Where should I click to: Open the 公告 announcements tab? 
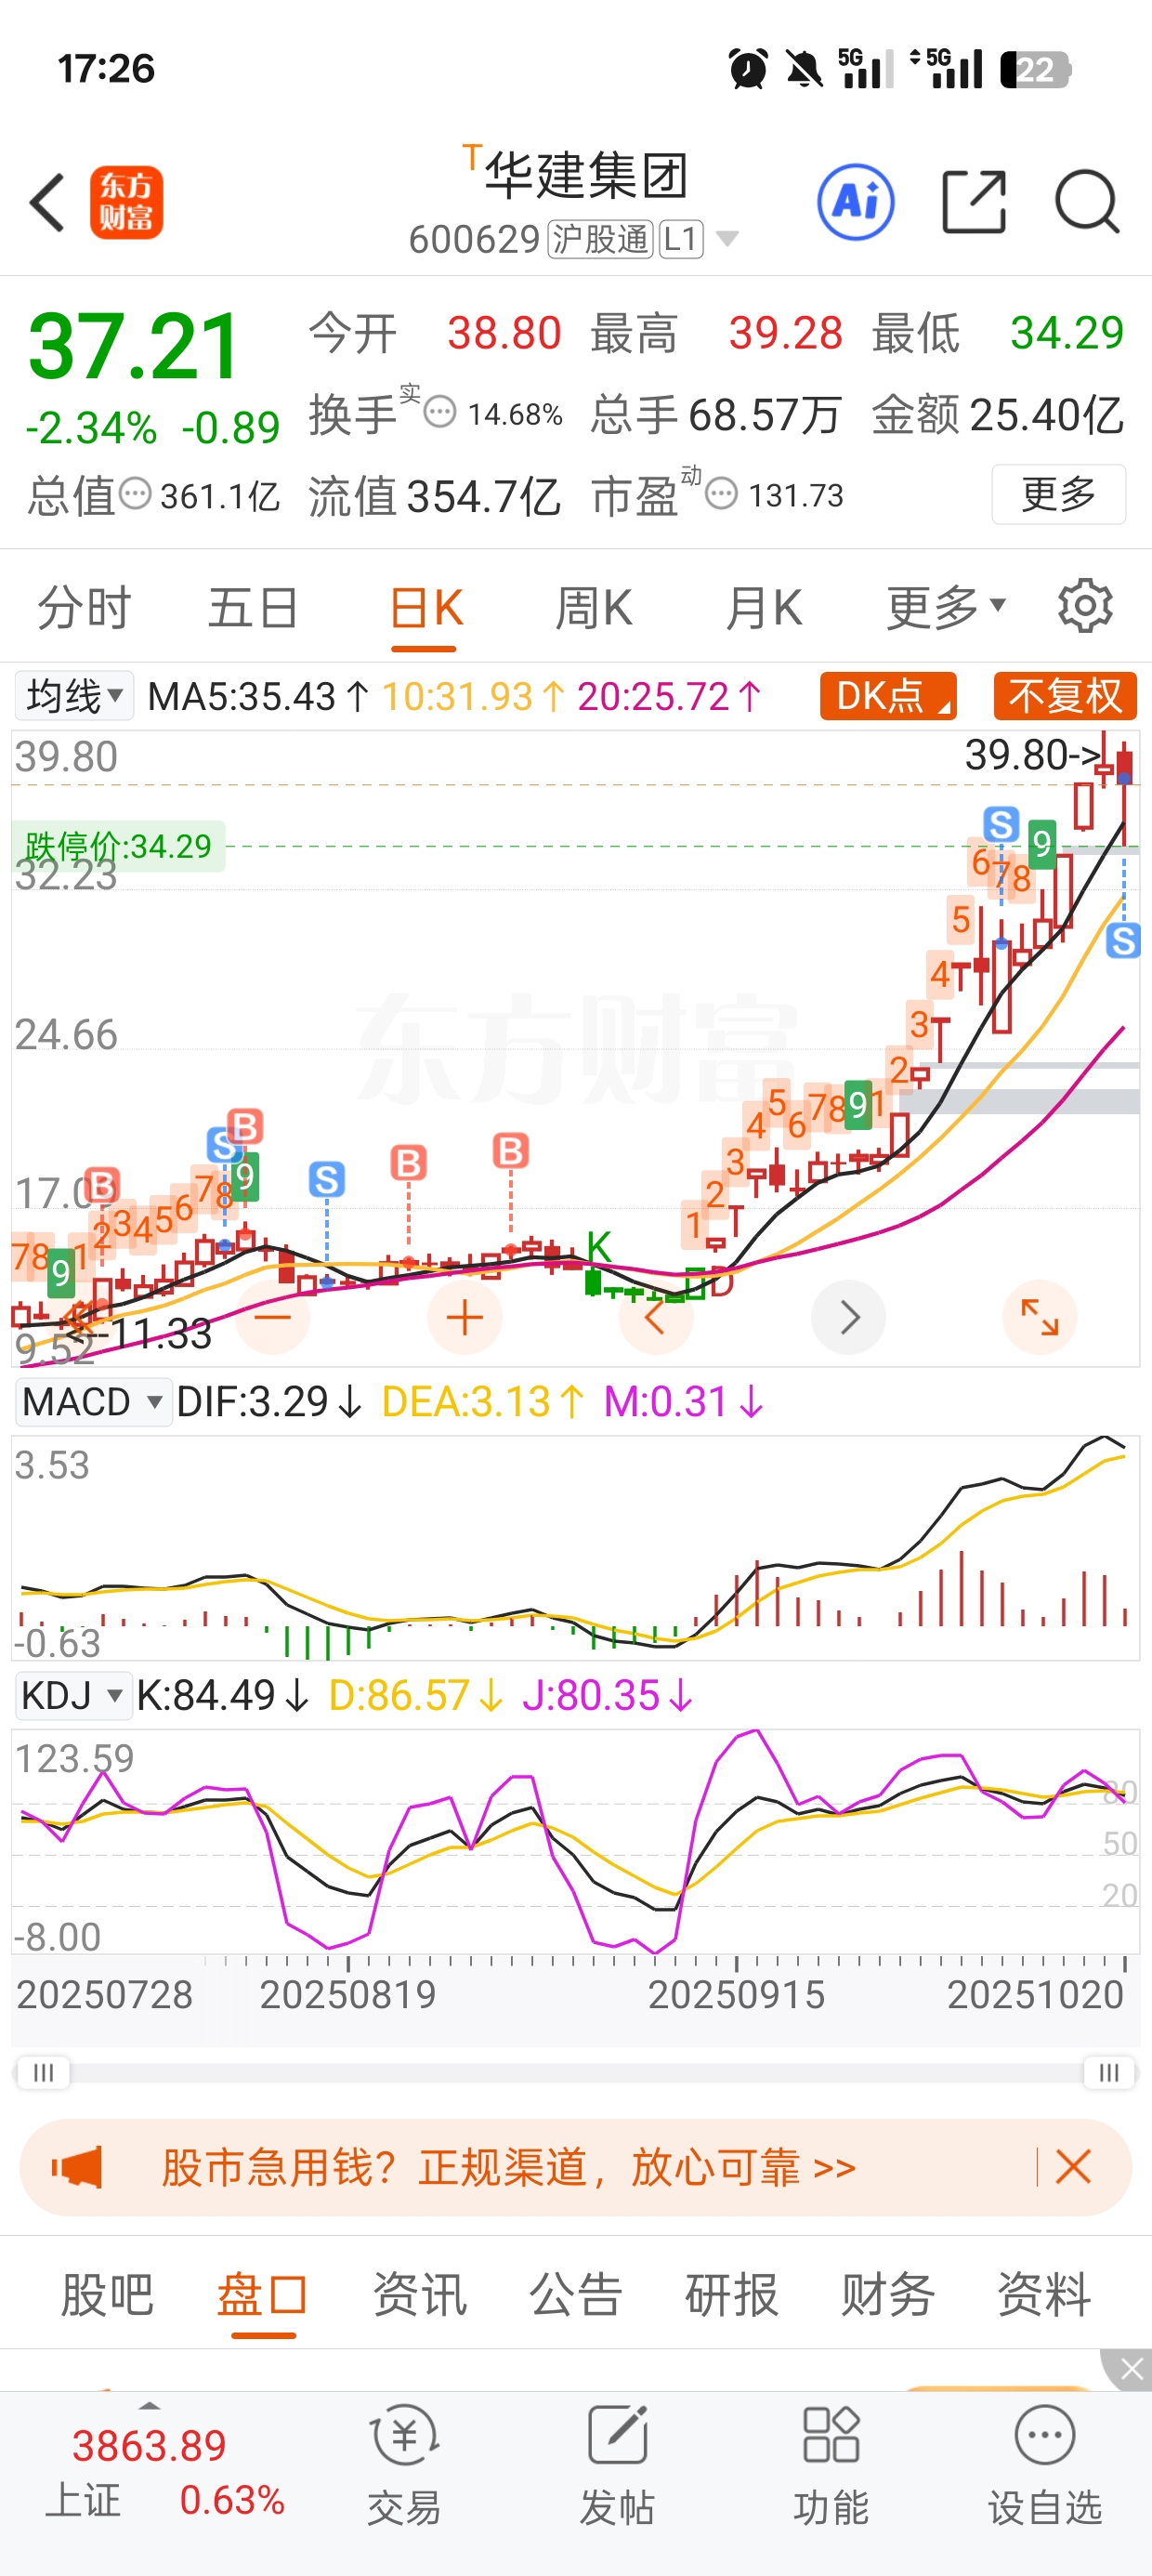coord(575,2294)
